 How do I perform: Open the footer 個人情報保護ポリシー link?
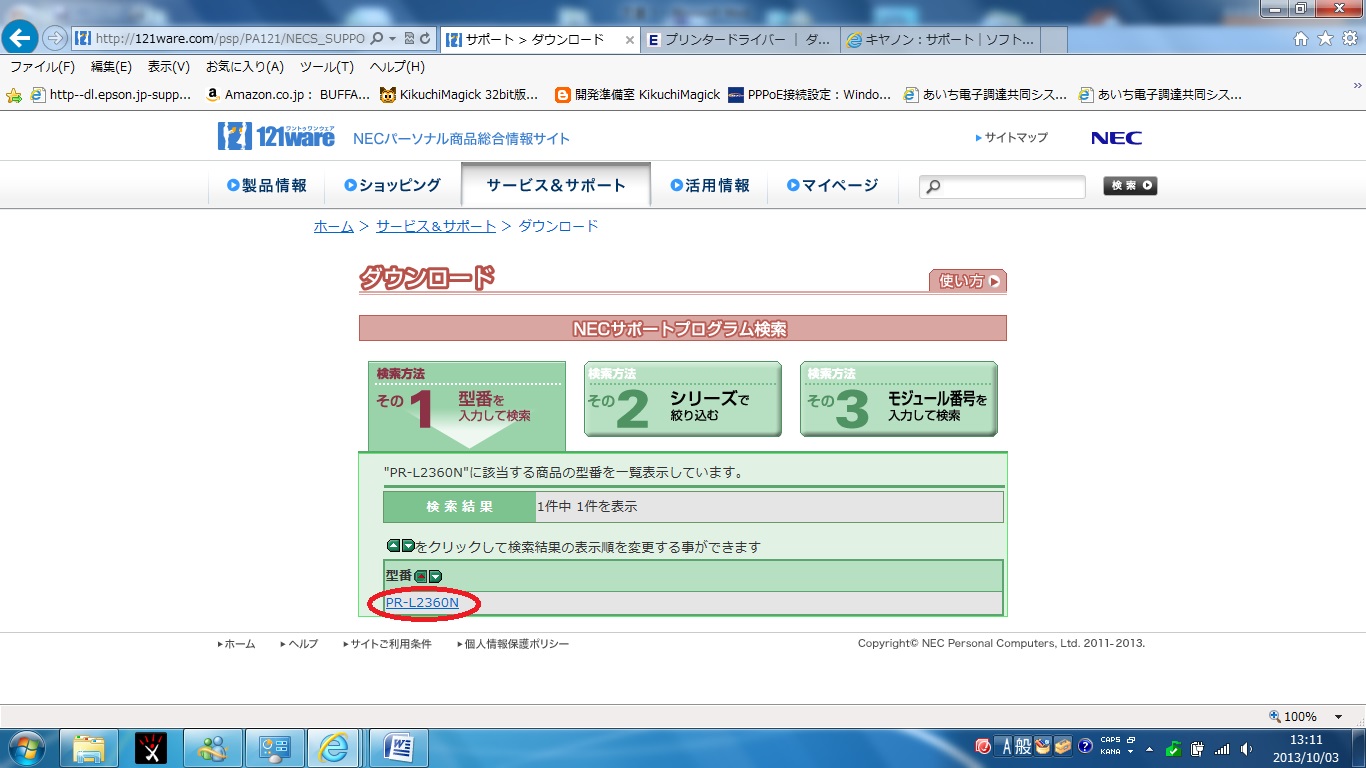514,644
